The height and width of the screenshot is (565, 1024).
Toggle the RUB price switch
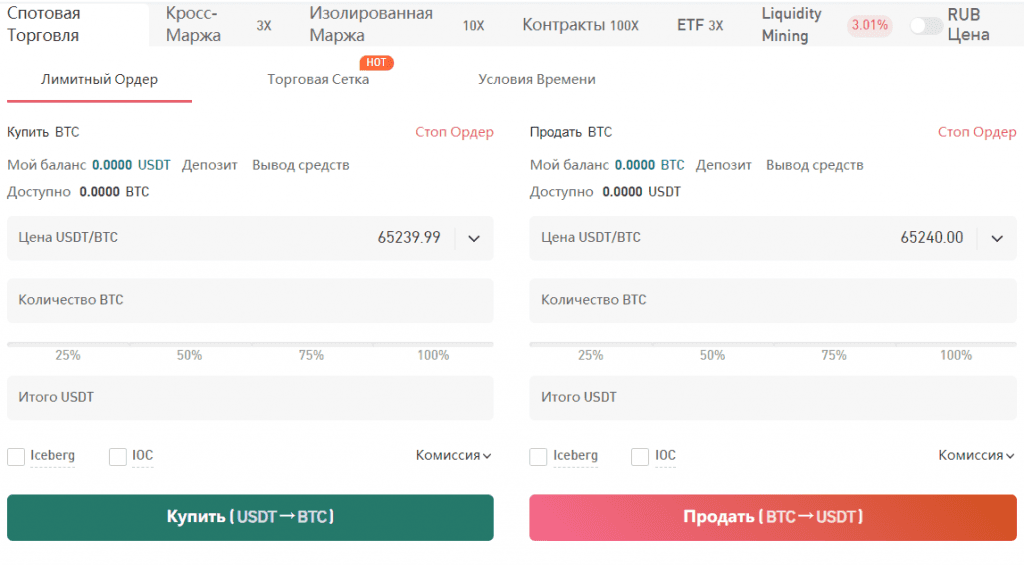[926, 26]
